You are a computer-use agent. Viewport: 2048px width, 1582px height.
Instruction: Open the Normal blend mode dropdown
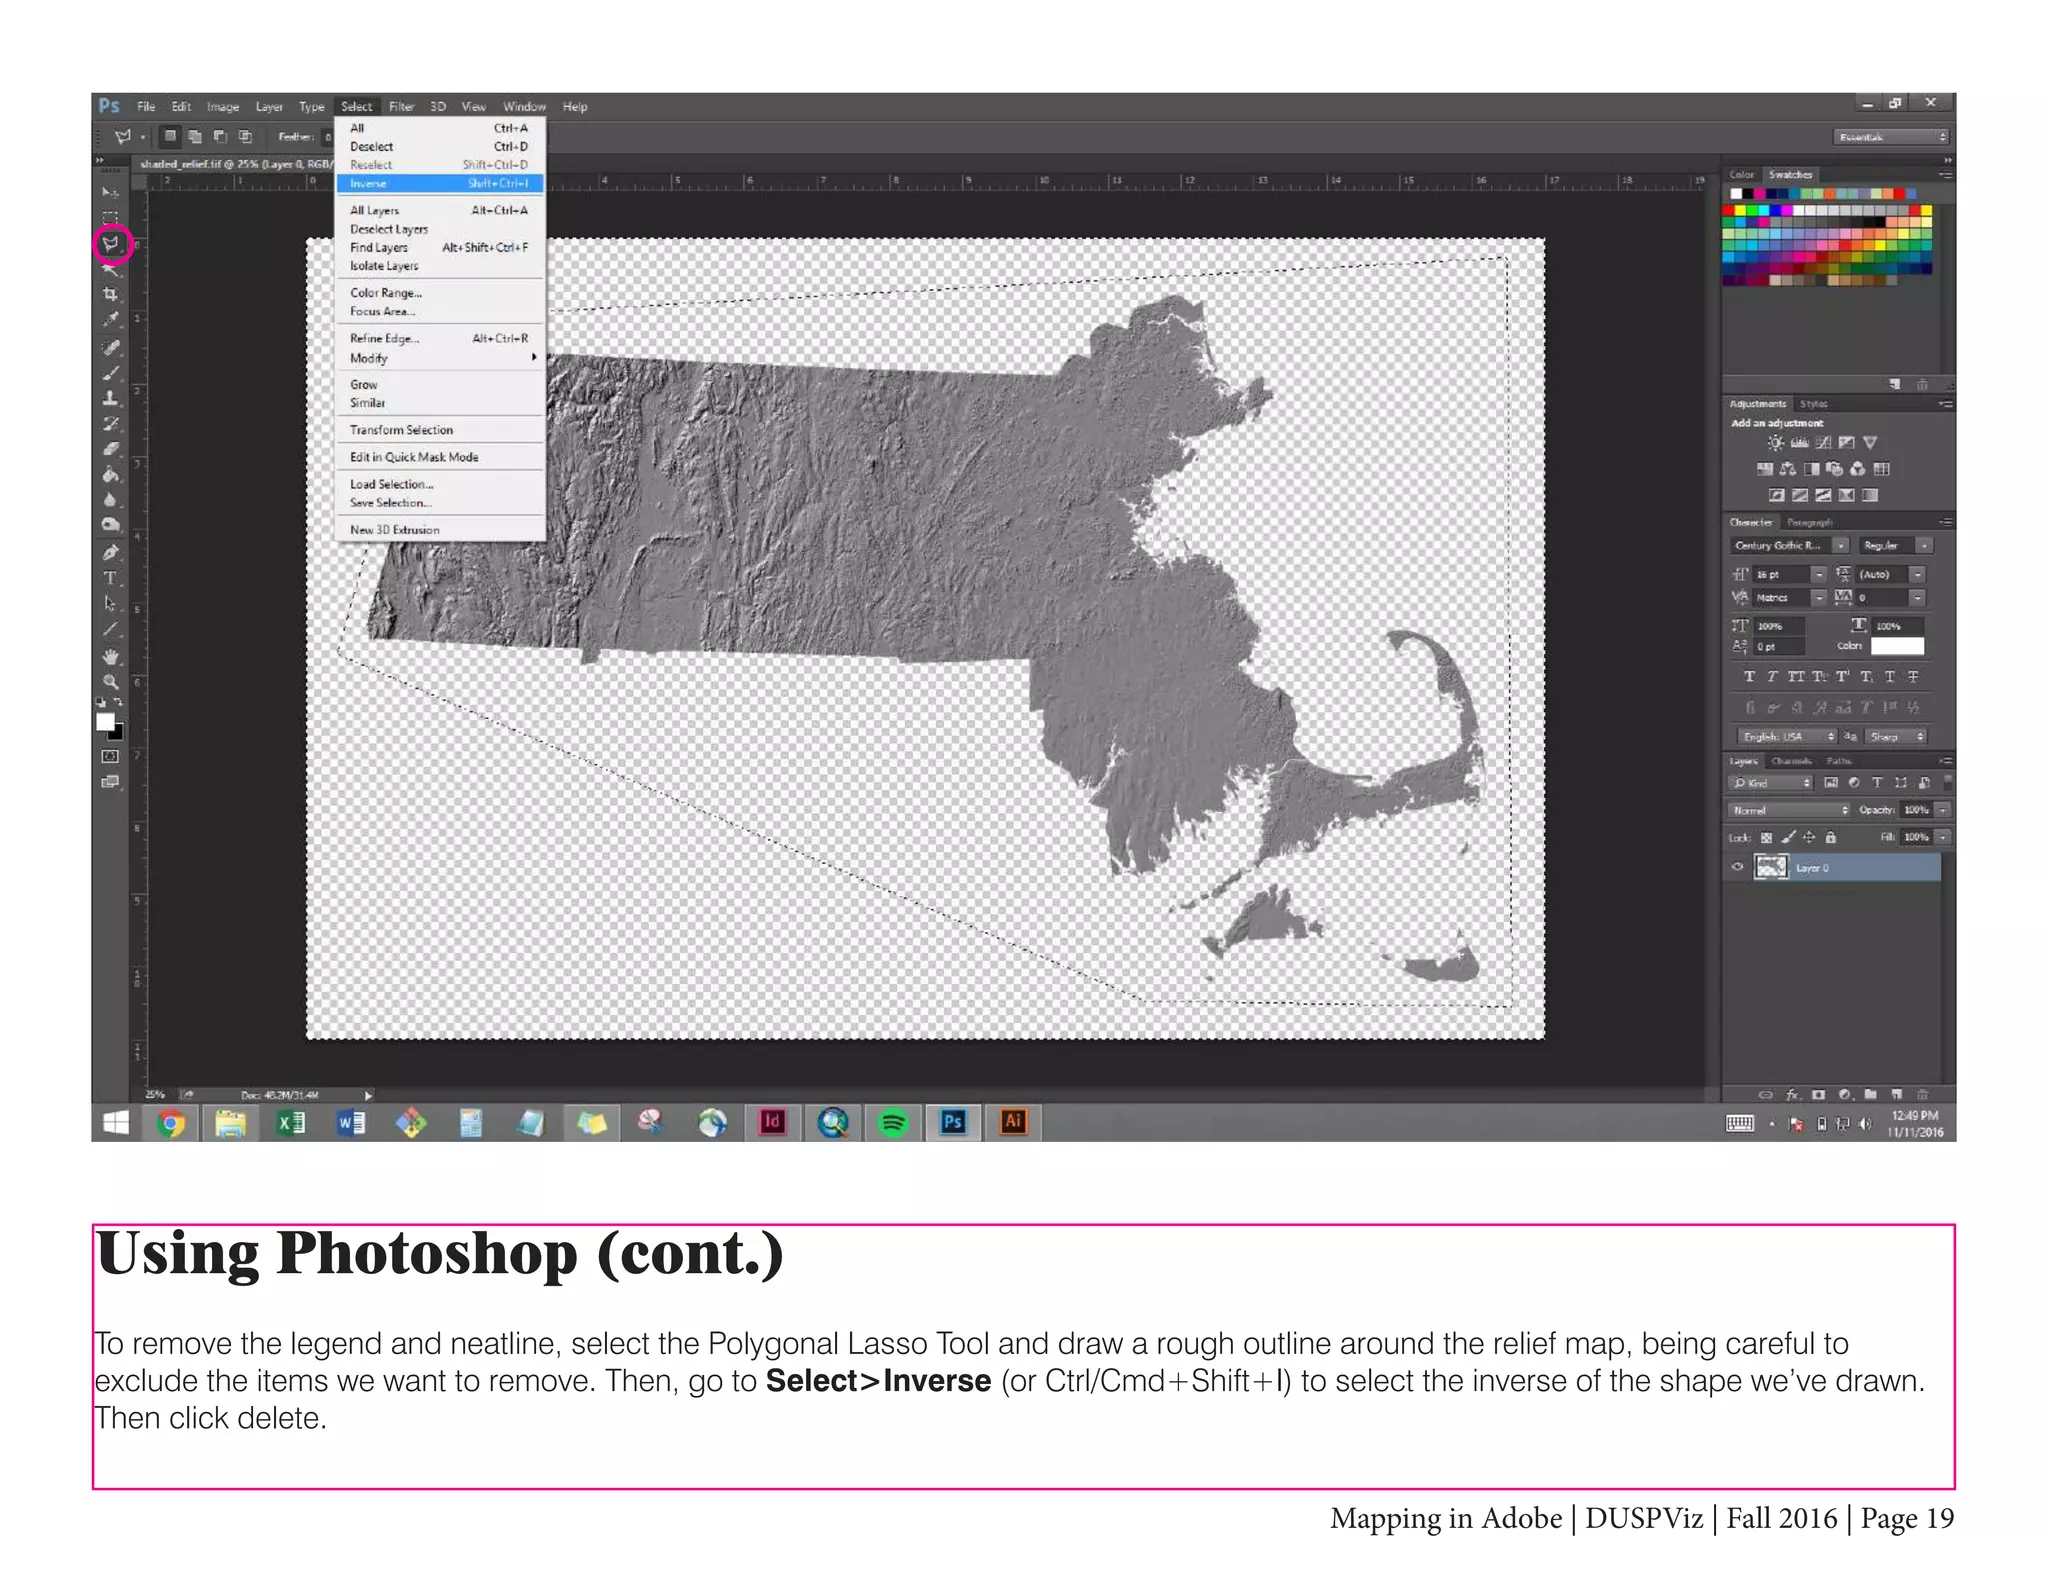coord(1790,810)
